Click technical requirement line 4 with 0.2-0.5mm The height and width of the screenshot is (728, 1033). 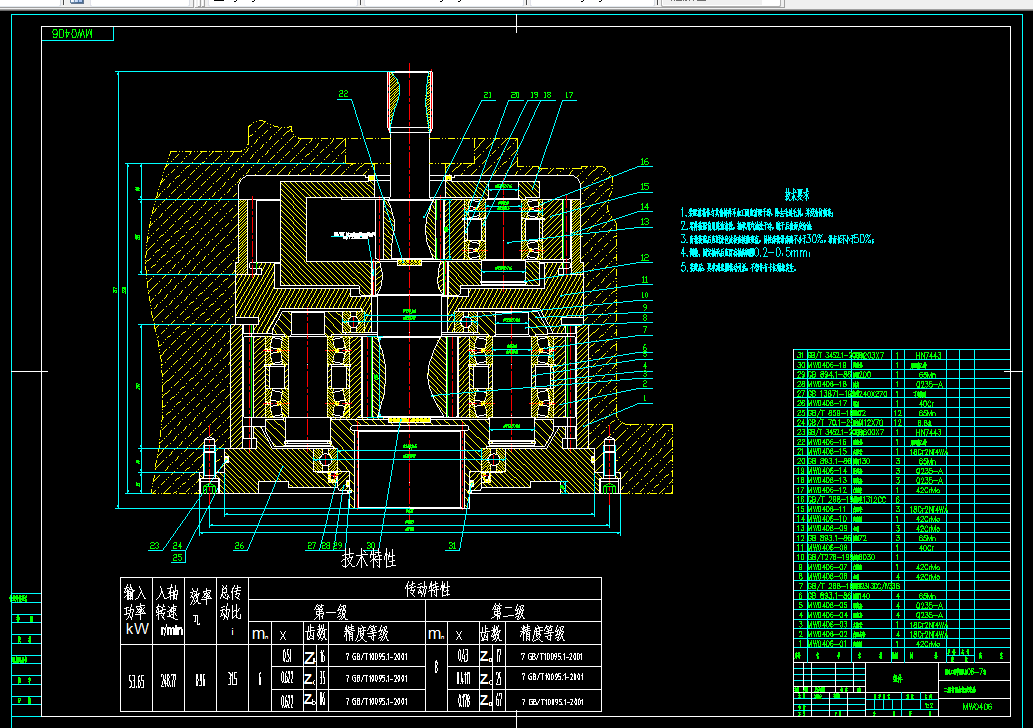(745, 253)
